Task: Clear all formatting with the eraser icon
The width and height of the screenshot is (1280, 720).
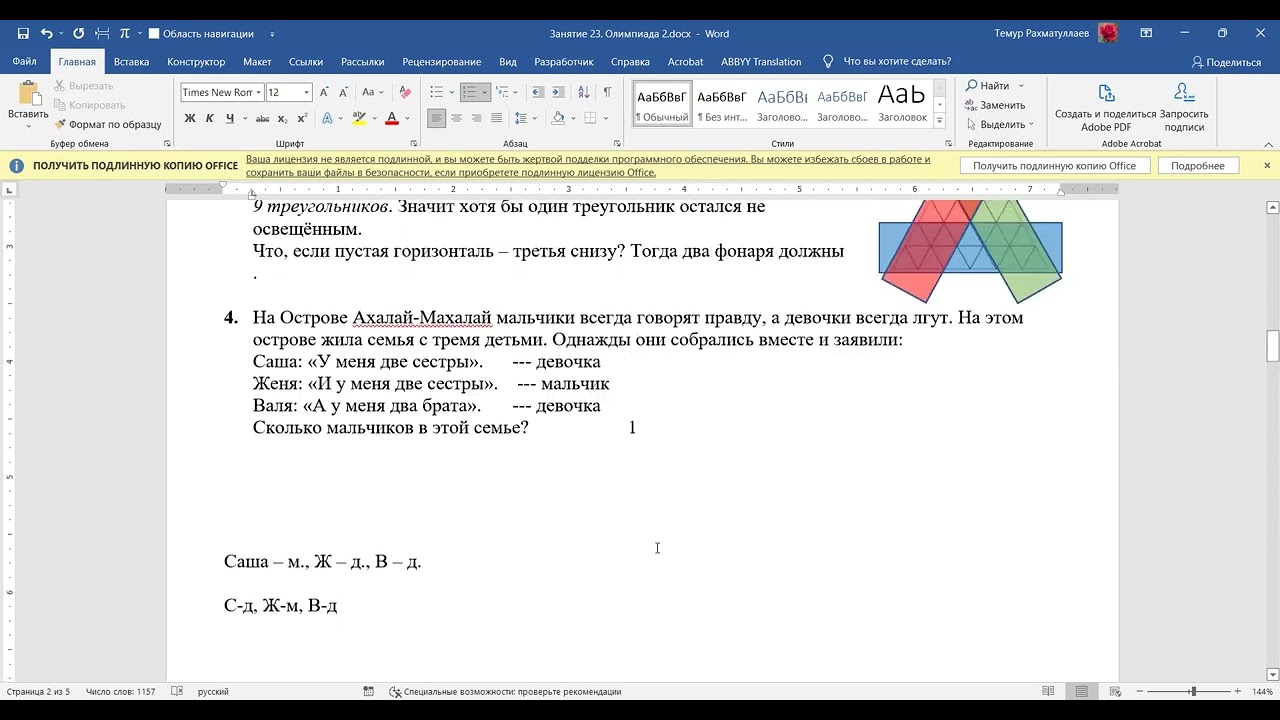Action: click(x=405, y=92)
